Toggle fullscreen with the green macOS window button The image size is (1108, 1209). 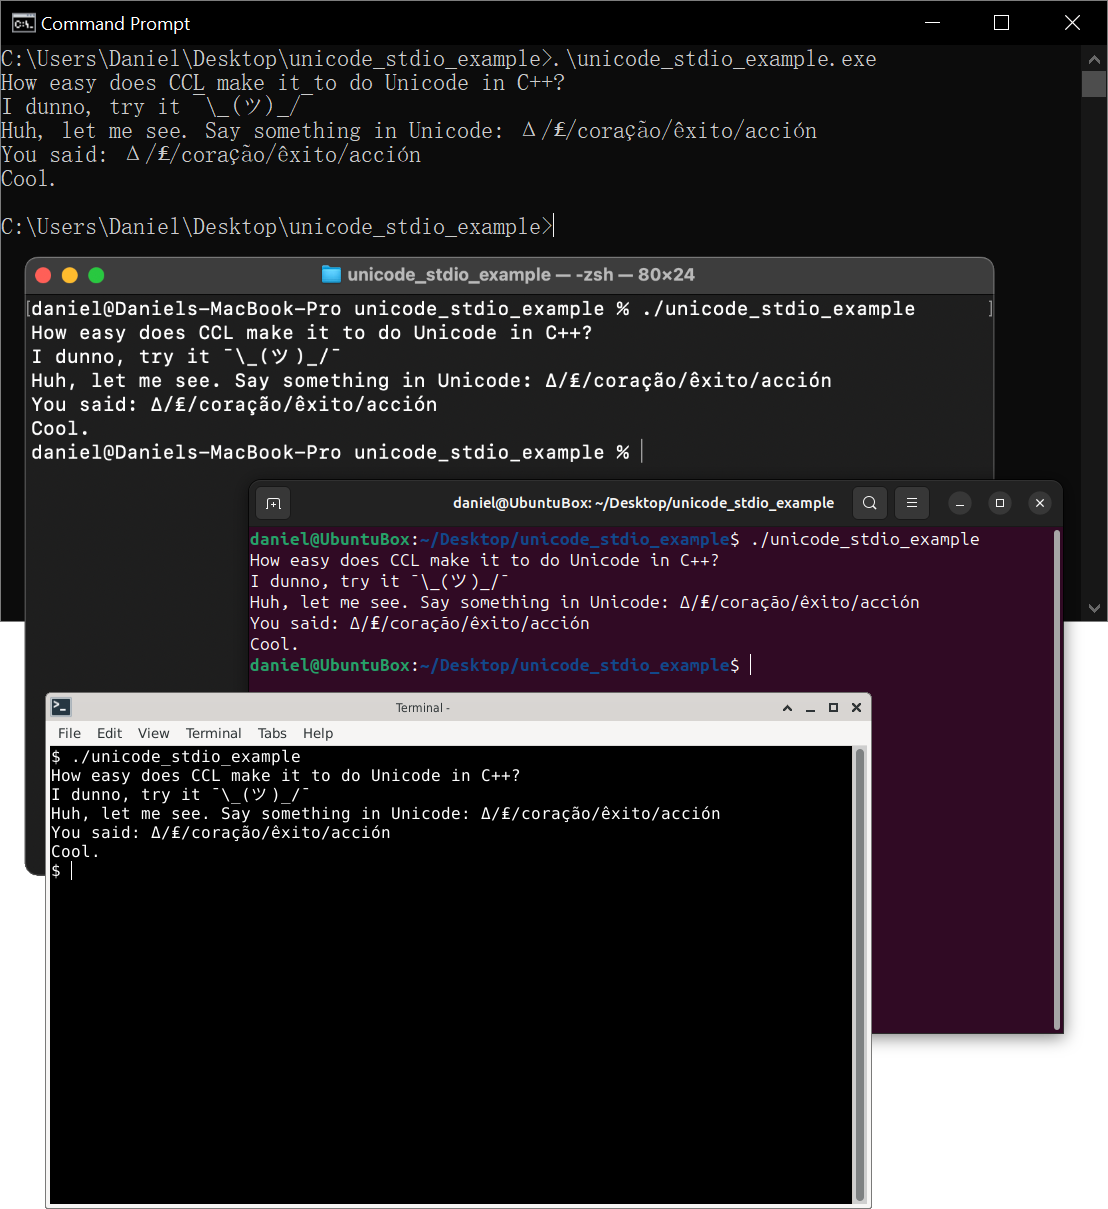pyautogui.click(x=96, y=274)
